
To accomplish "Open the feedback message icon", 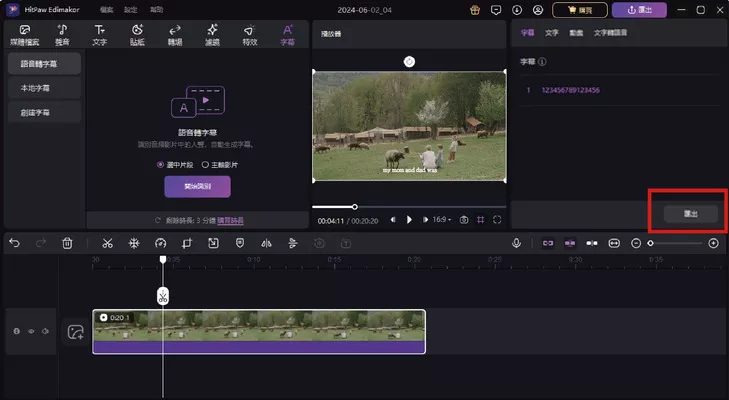I will (496, 10).
